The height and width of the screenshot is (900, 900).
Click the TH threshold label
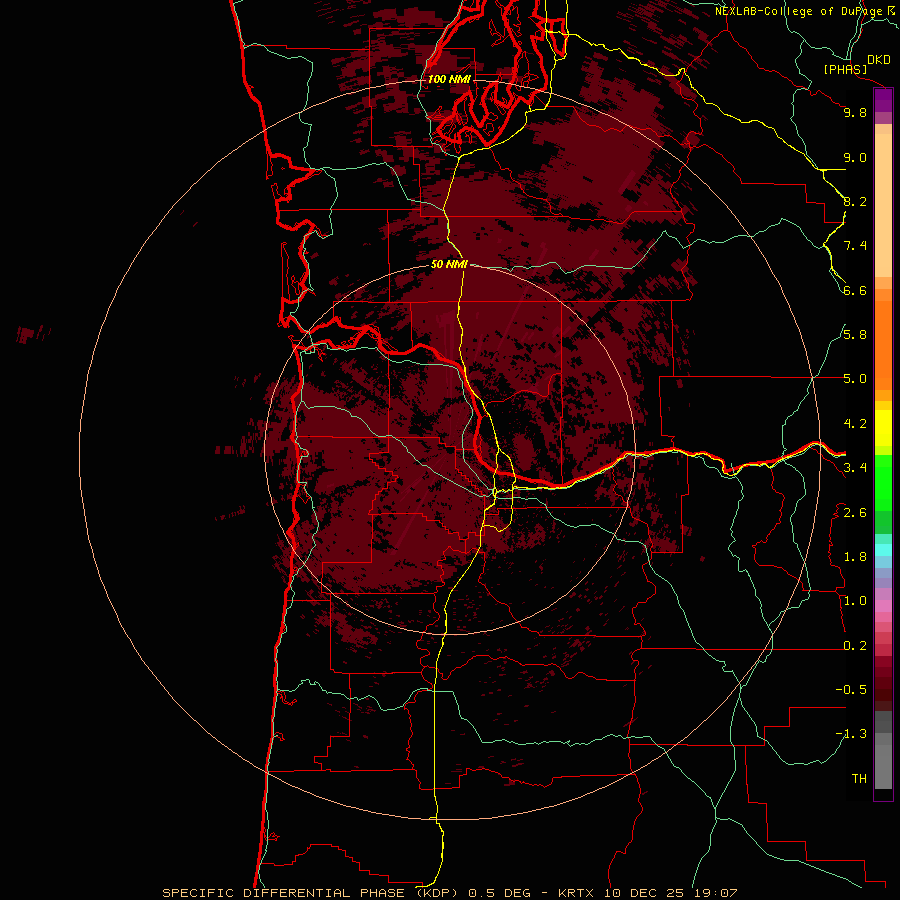point(859,779)
